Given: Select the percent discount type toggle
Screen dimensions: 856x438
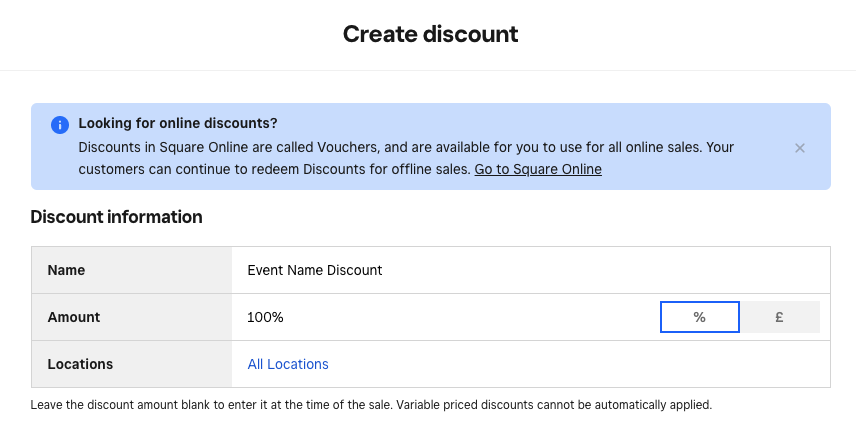Looking at the screenshot, I should [x=700, y=317].
